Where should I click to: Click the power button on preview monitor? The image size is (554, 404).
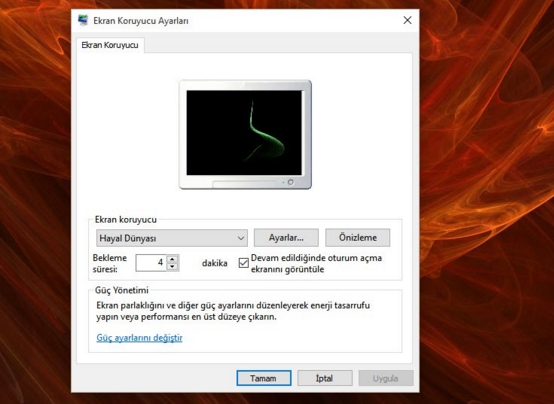click(290, 182)
